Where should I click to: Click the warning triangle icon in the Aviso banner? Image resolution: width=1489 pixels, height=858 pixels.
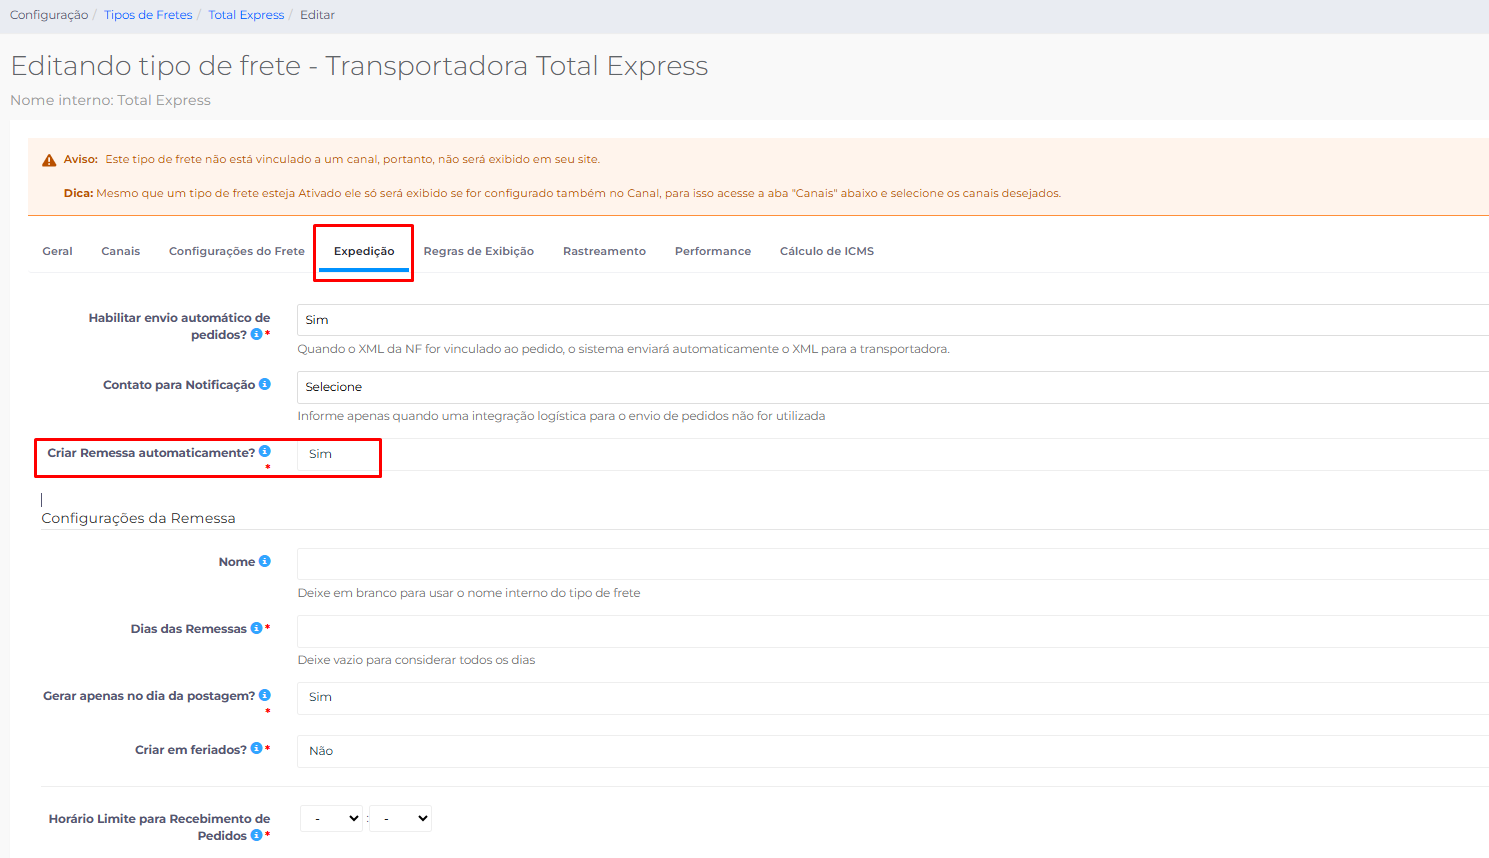[x=49, y=160]
